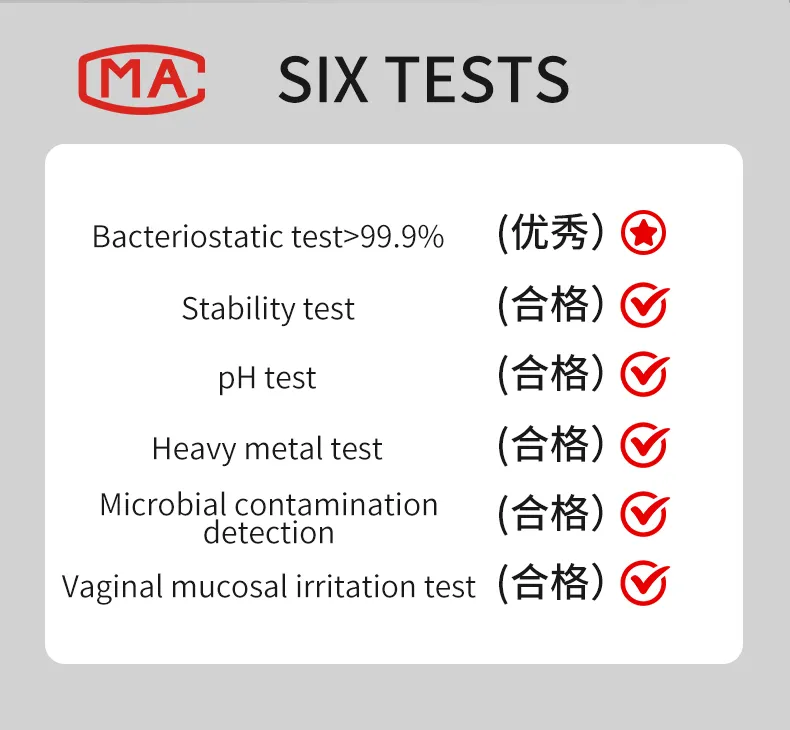Click the (优秀) rating text
The height and width of the screenshot is (730, 790).
pos(551,232)
